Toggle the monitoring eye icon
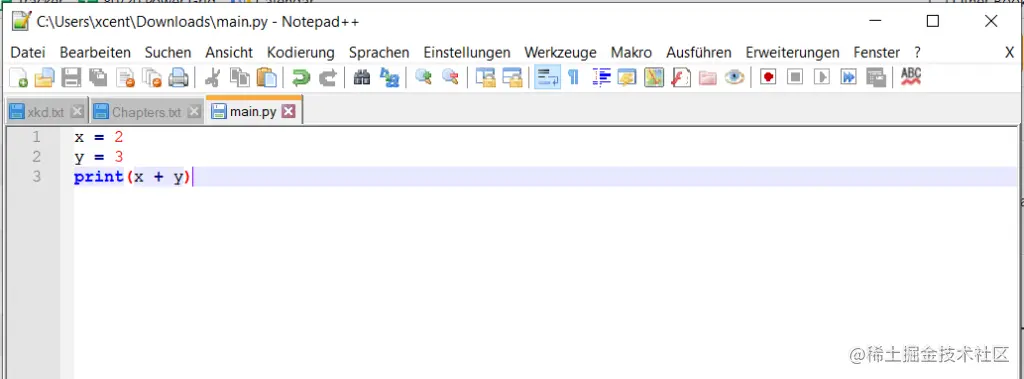 (735, 78)
